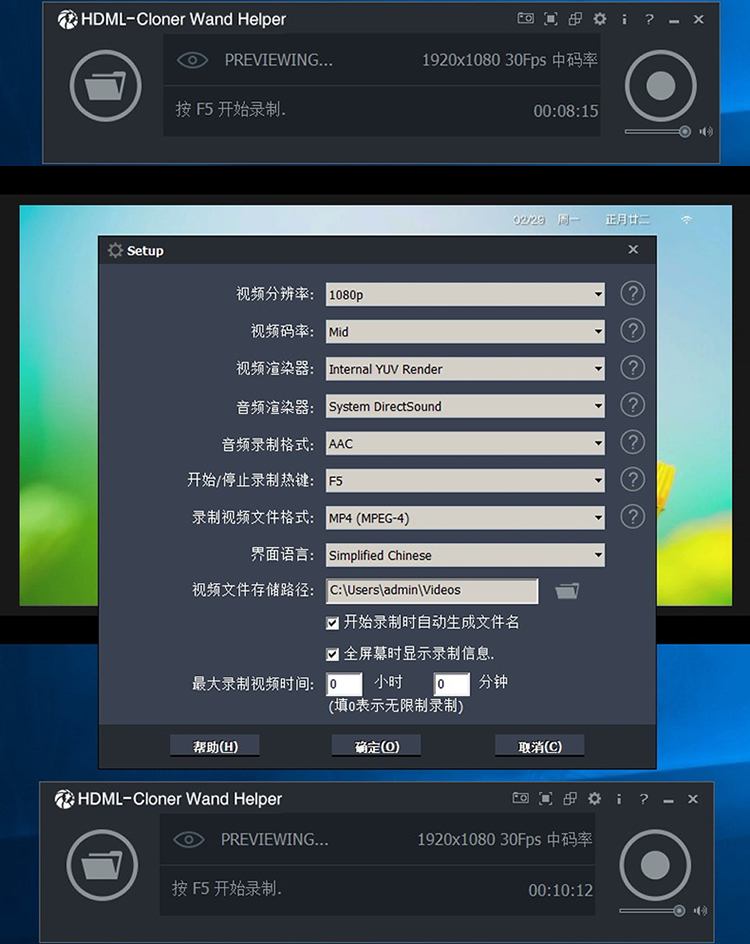Click help icon beside 开始/停止录制热键
This screenshot has width=750, height=944.
click(x=633, y=480)
